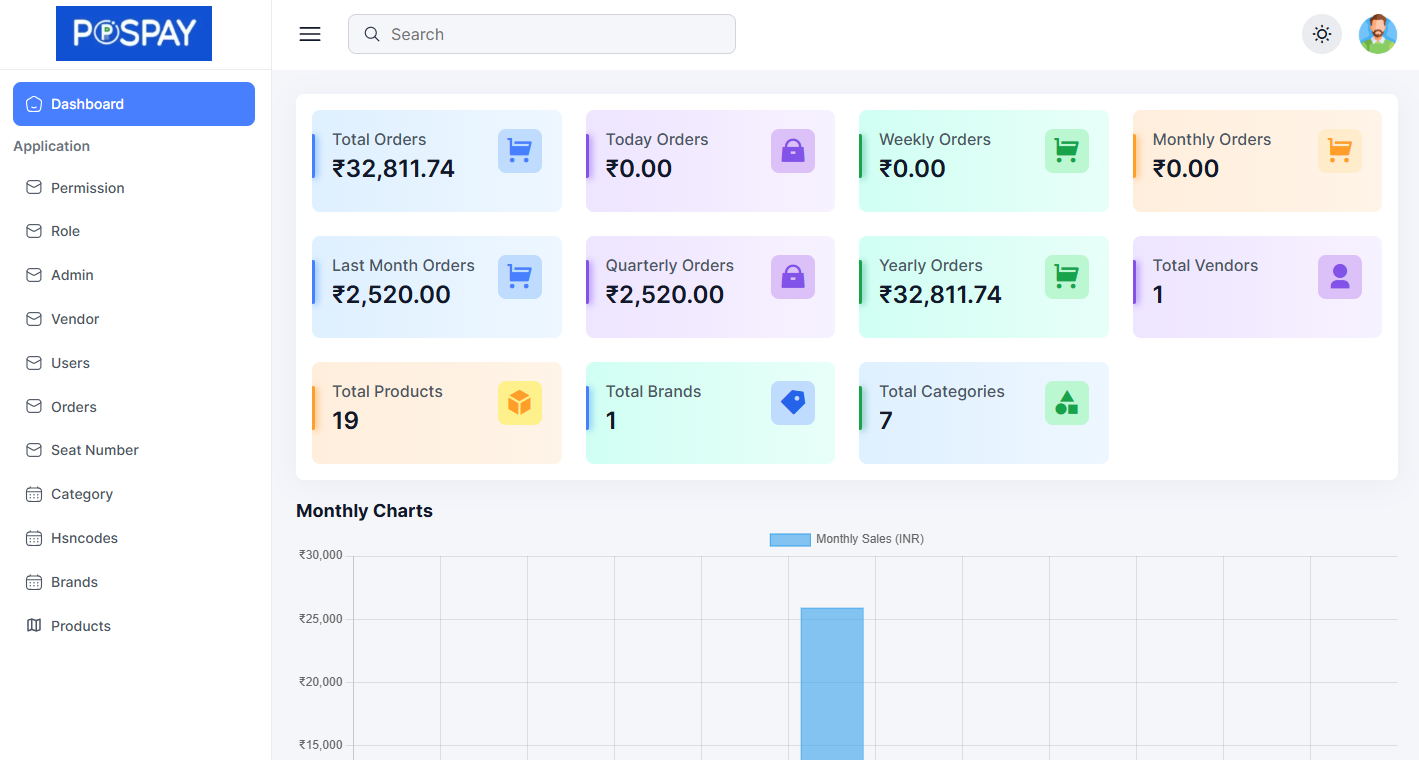Click the hamburger menu icon
The width and height of the screenshot is (1419, 760).
(x=310, y=34)
